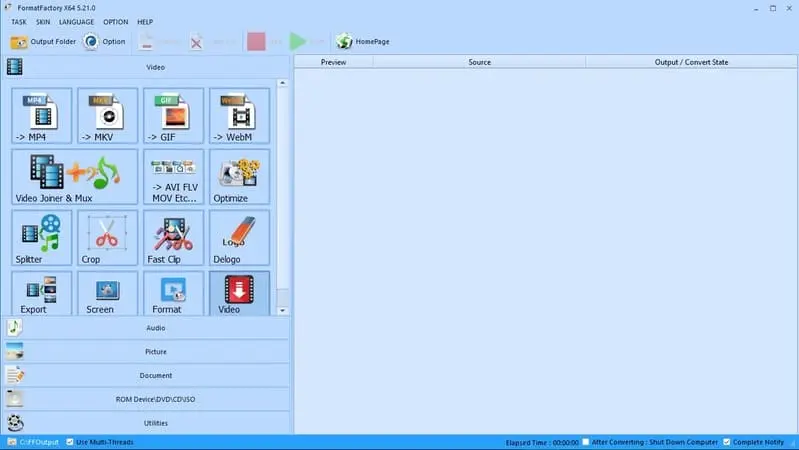Open the Option settings toolbar button
The image size is (799, 450).
[104, 42]
